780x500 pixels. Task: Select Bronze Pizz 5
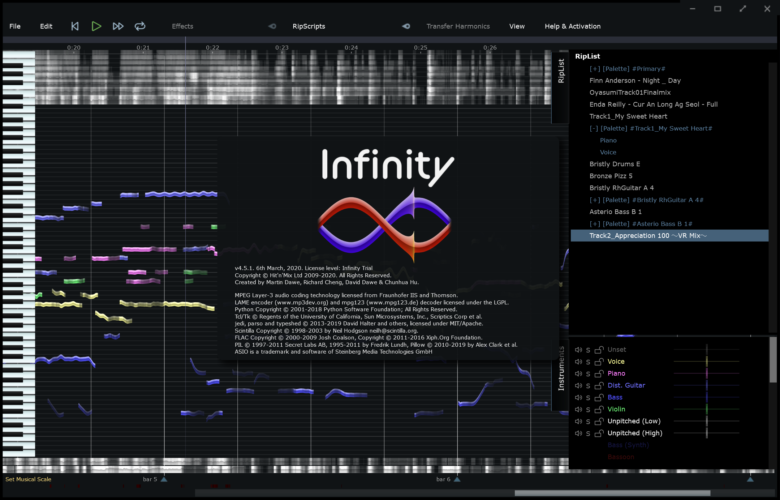pos(611,176)
